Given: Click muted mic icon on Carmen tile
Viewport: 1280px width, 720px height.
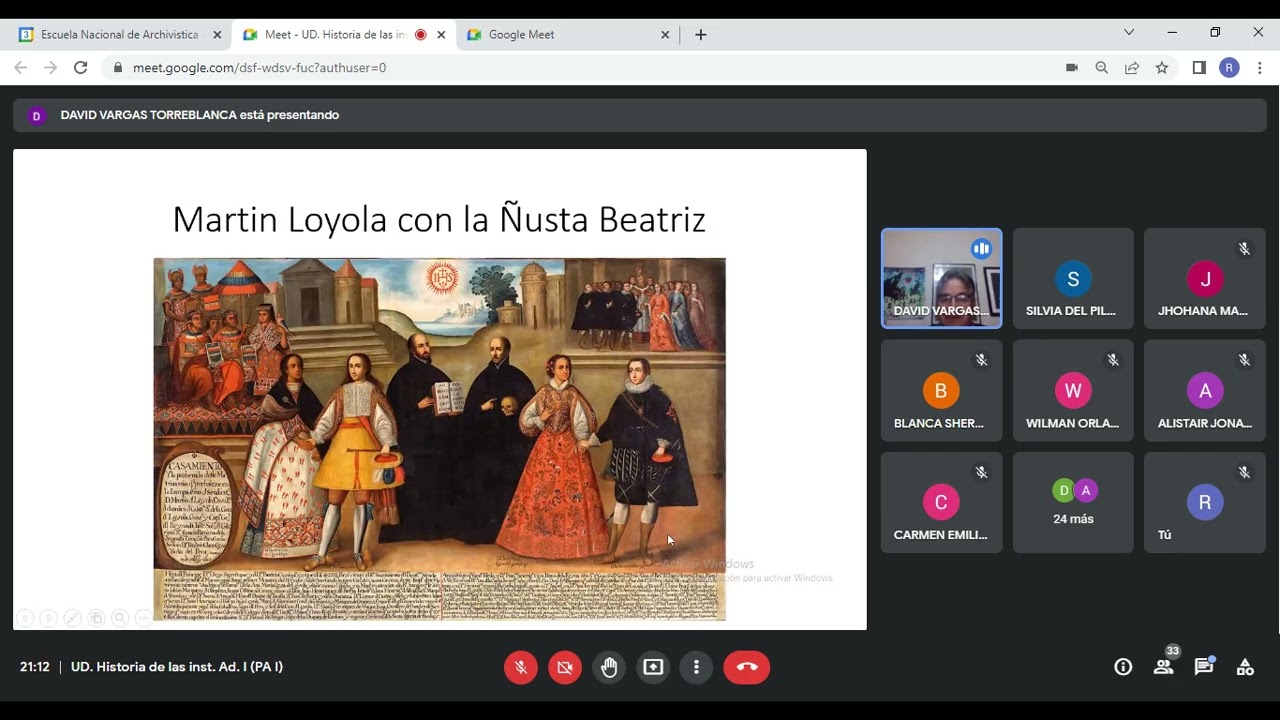Looking at the screenshot, I should point(981,472).
